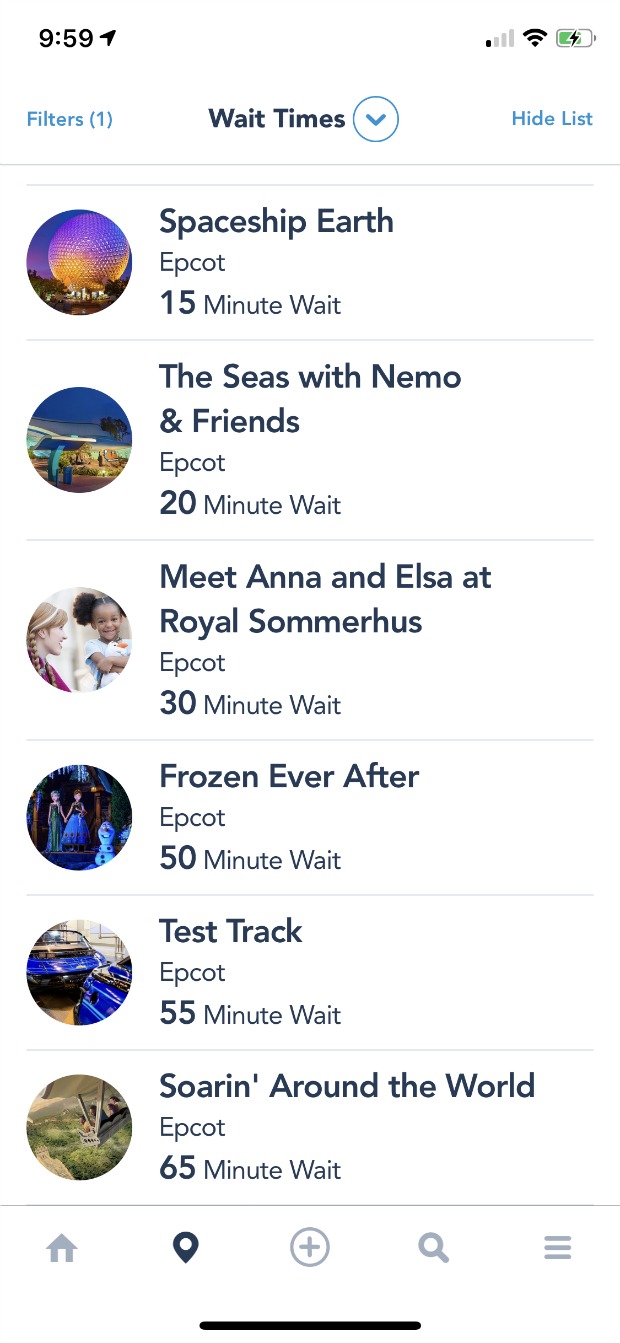The image size is (620, 1343).
Task: Select the Frozen Ever After entry
Action: pos(310,818)
